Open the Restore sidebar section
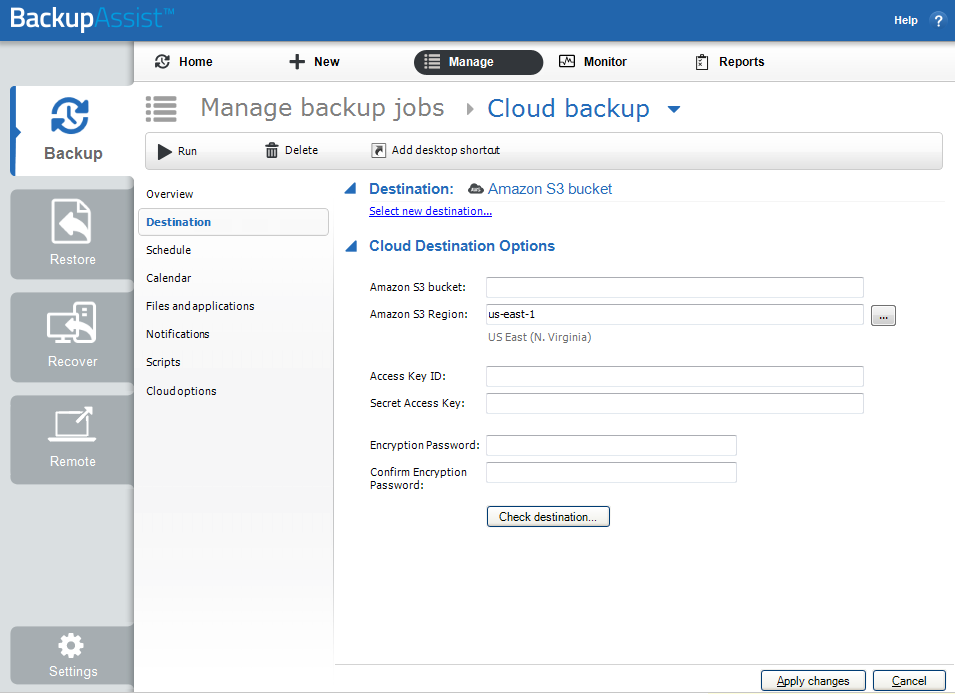 click(x=72, y=234)
